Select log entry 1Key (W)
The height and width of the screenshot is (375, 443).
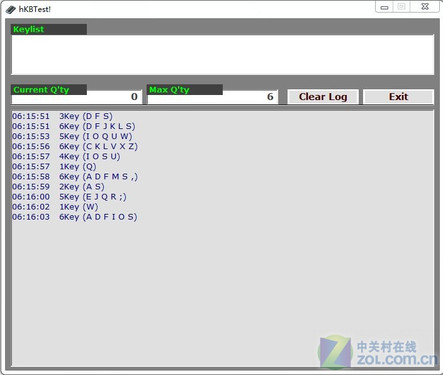tap(55, 207)
